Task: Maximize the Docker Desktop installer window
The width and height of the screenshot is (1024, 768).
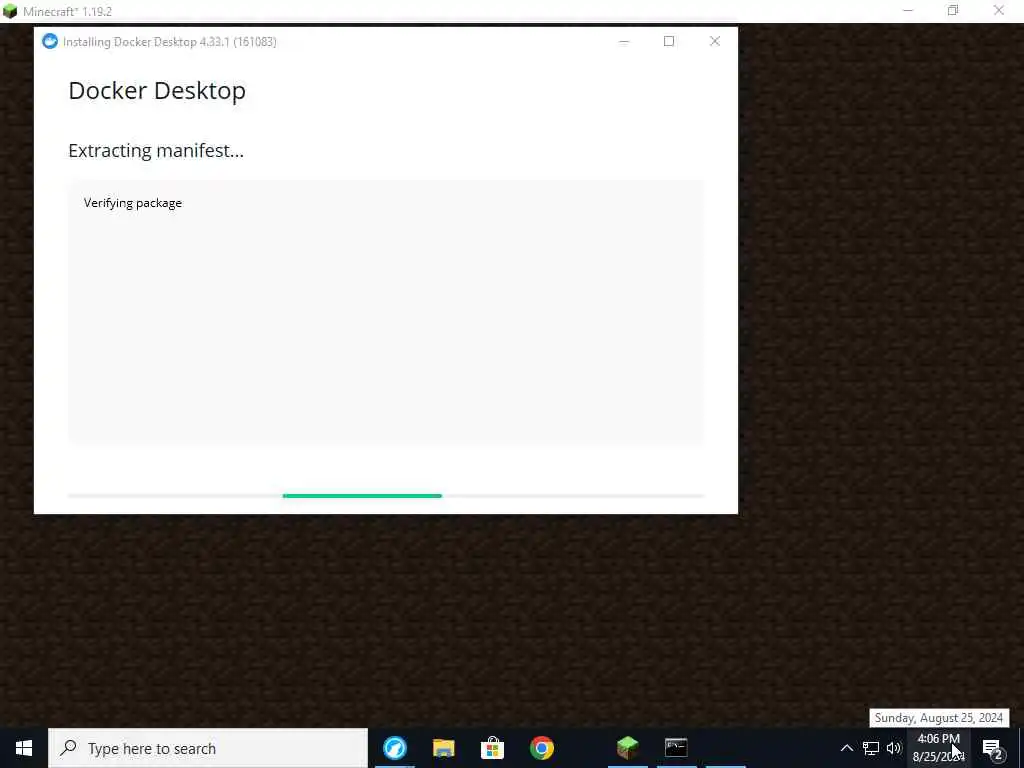Action: (669, 41)
